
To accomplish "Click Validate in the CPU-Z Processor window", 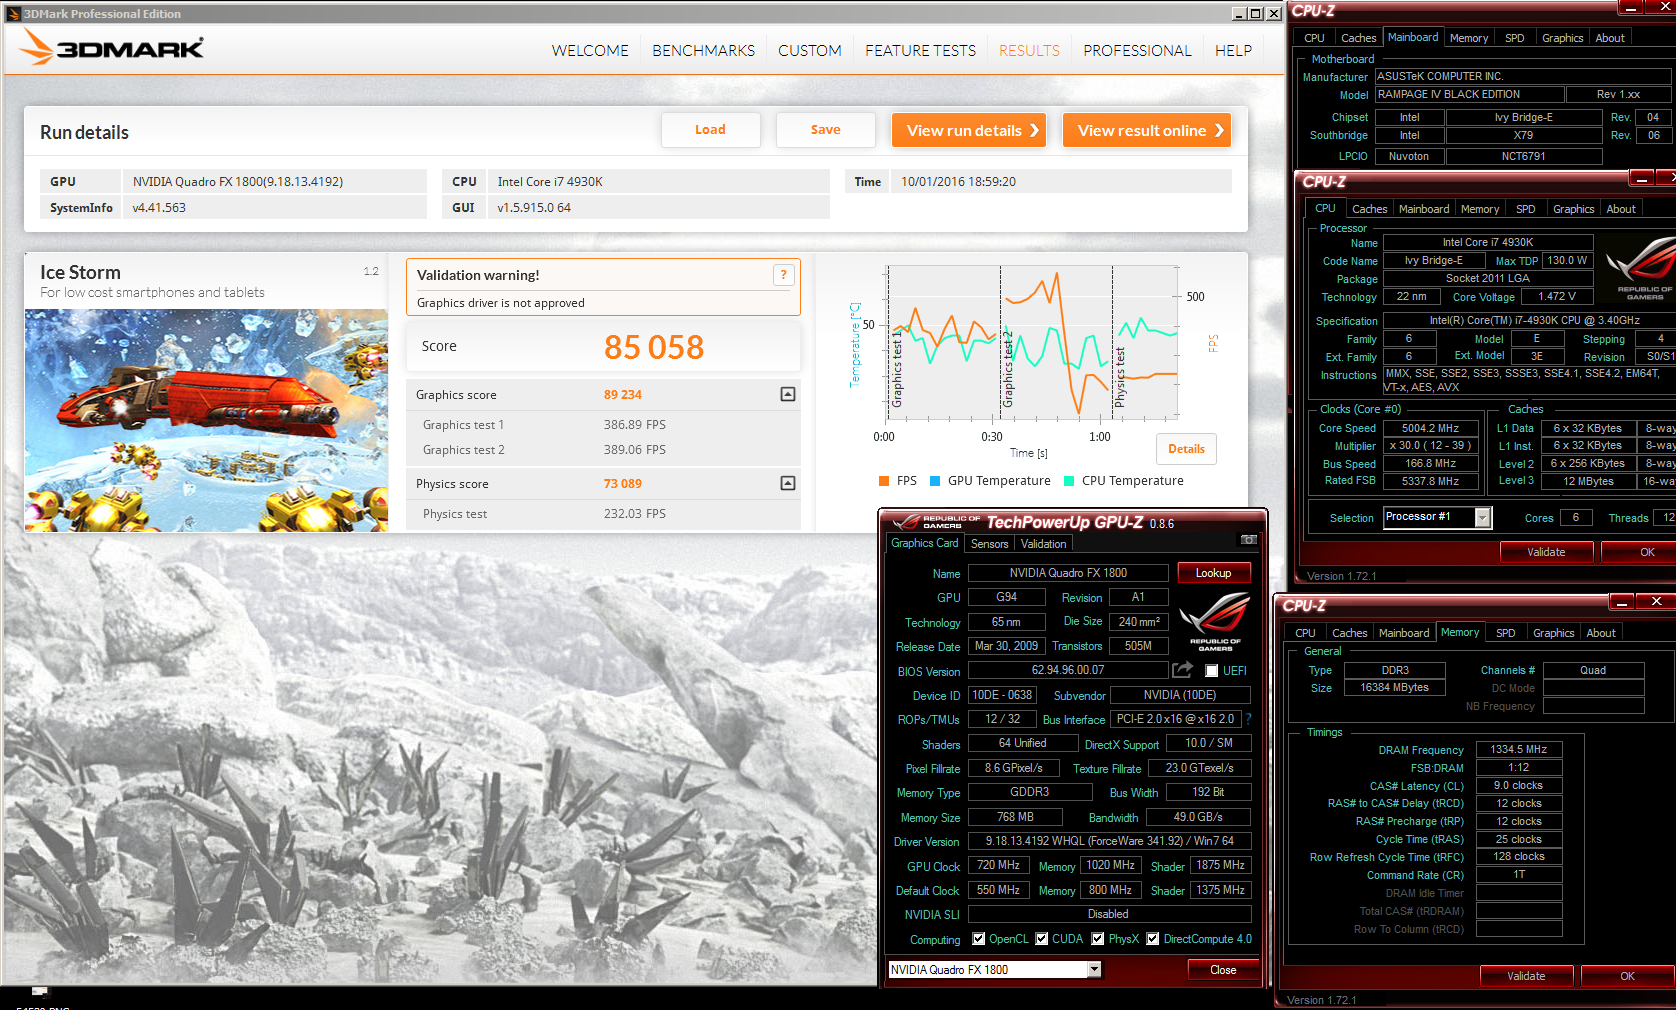I will point(1546,552).
